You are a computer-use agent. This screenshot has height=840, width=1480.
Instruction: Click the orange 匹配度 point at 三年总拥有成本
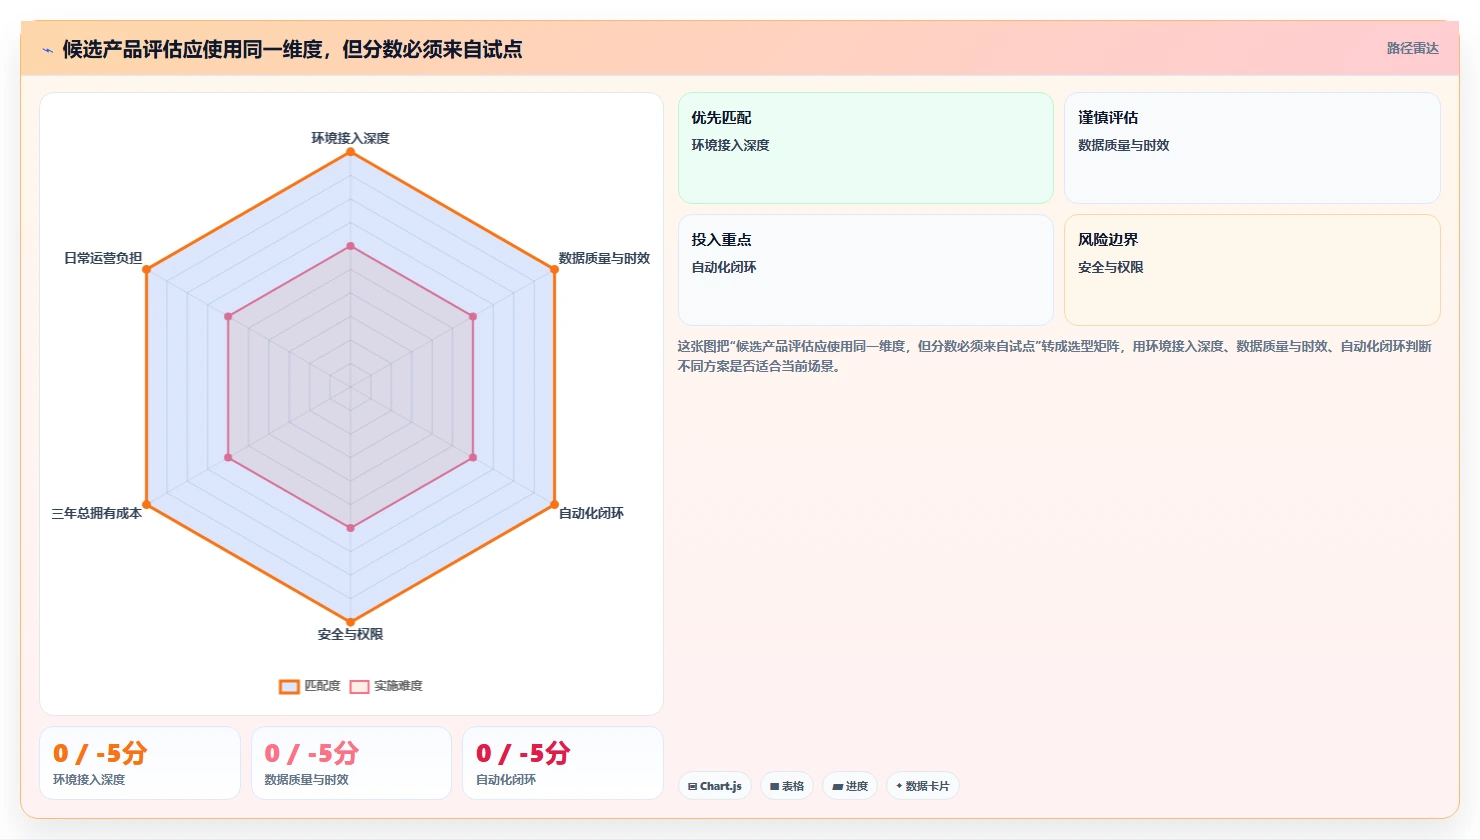(146, 504)
